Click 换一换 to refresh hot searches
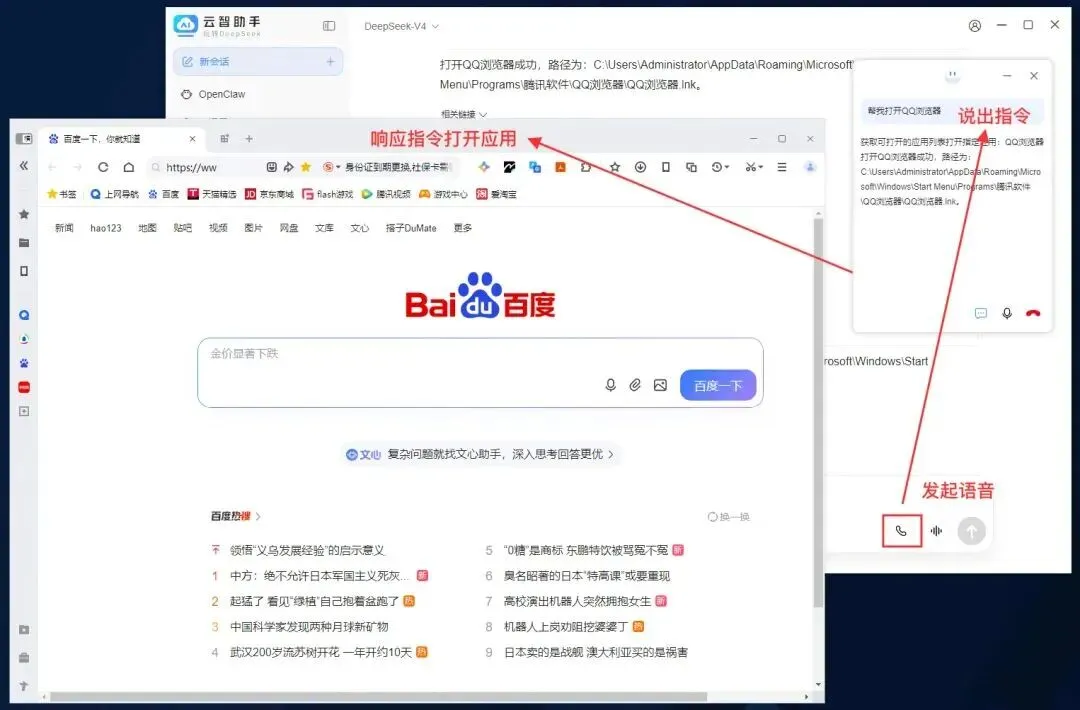 728,516
